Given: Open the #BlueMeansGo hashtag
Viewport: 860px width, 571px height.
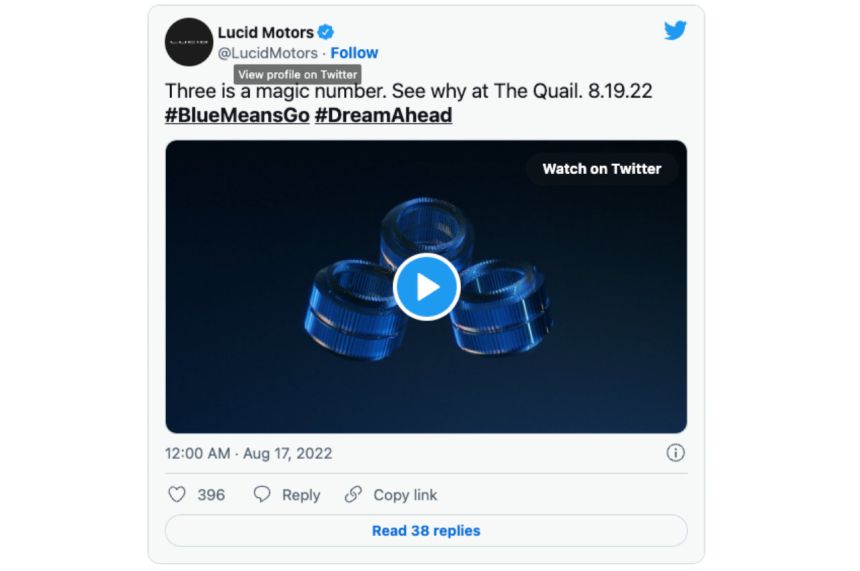Looking at the screenshot, I should click(x=236, y=115).
